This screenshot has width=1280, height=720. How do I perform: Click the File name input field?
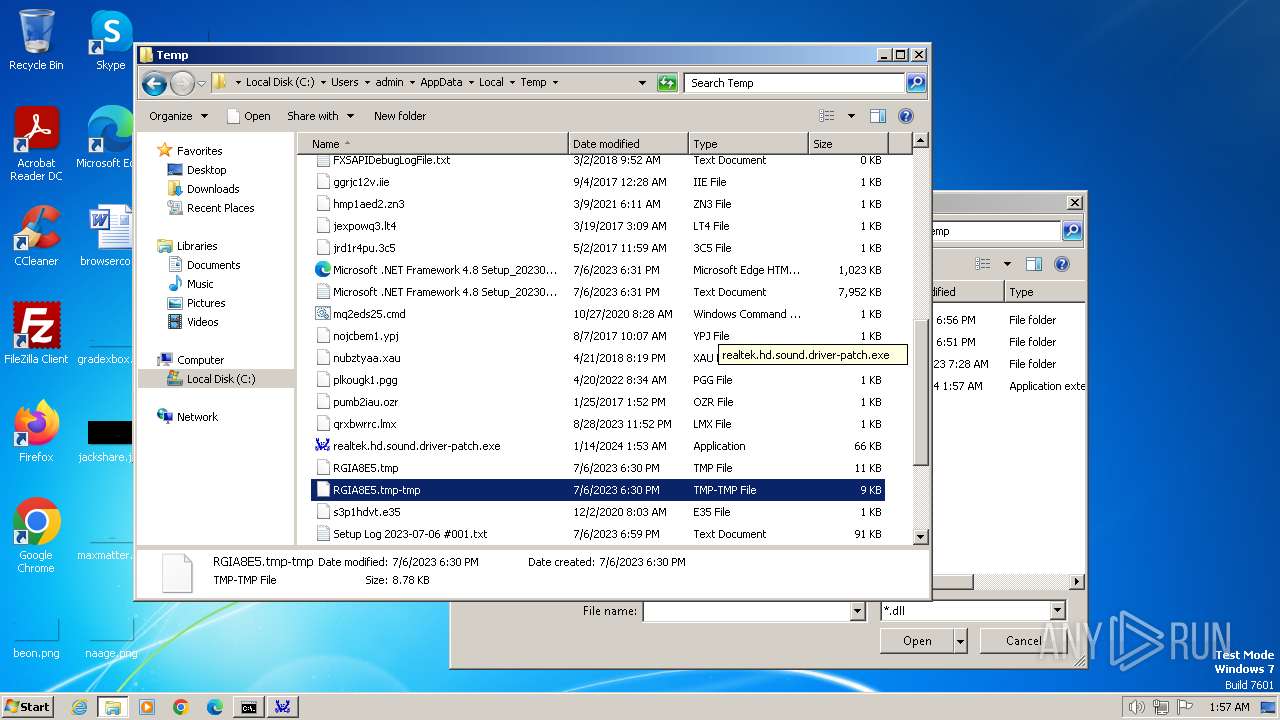click(745, 611)
